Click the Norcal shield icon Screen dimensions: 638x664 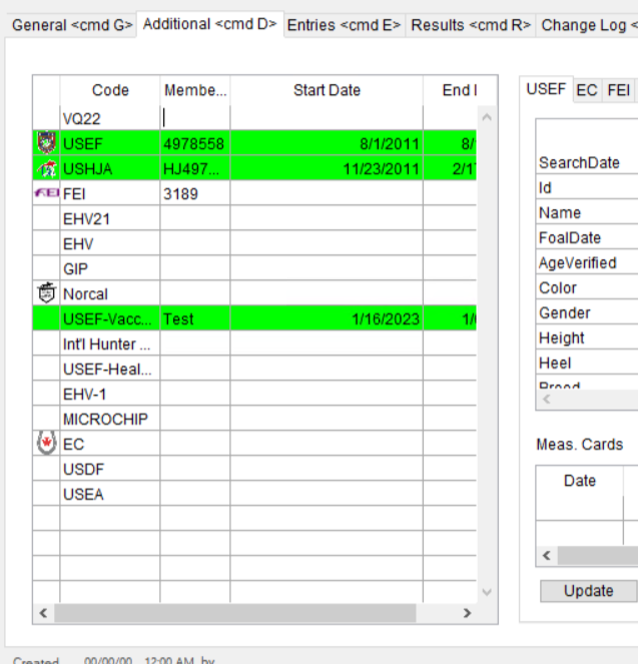(x=47, y=293)
